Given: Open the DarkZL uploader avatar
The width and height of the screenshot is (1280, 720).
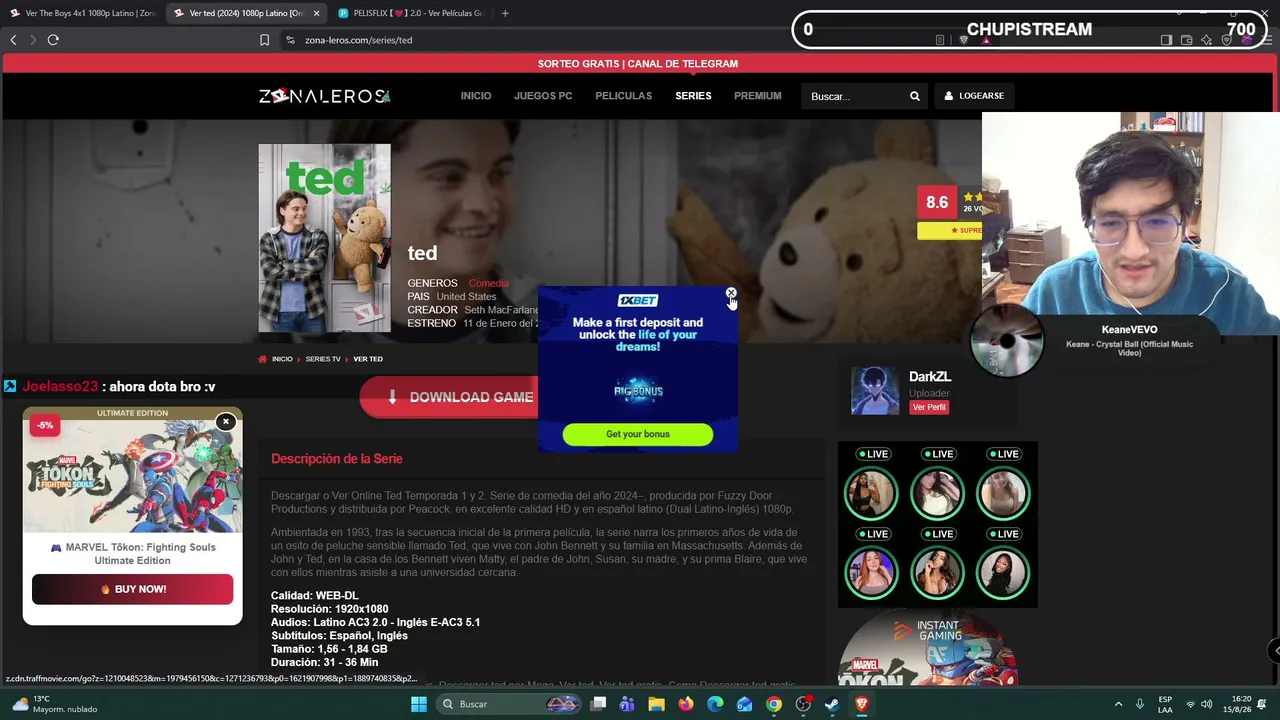Looking at the screenshot, I should pos(875,390).
